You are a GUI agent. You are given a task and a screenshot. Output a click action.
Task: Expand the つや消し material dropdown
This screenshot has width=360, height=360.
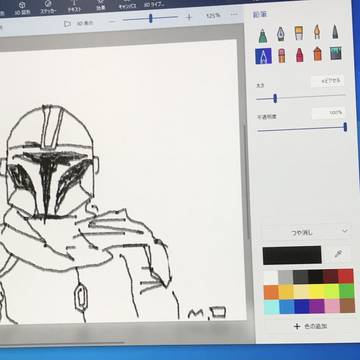[x=306, y=232]
